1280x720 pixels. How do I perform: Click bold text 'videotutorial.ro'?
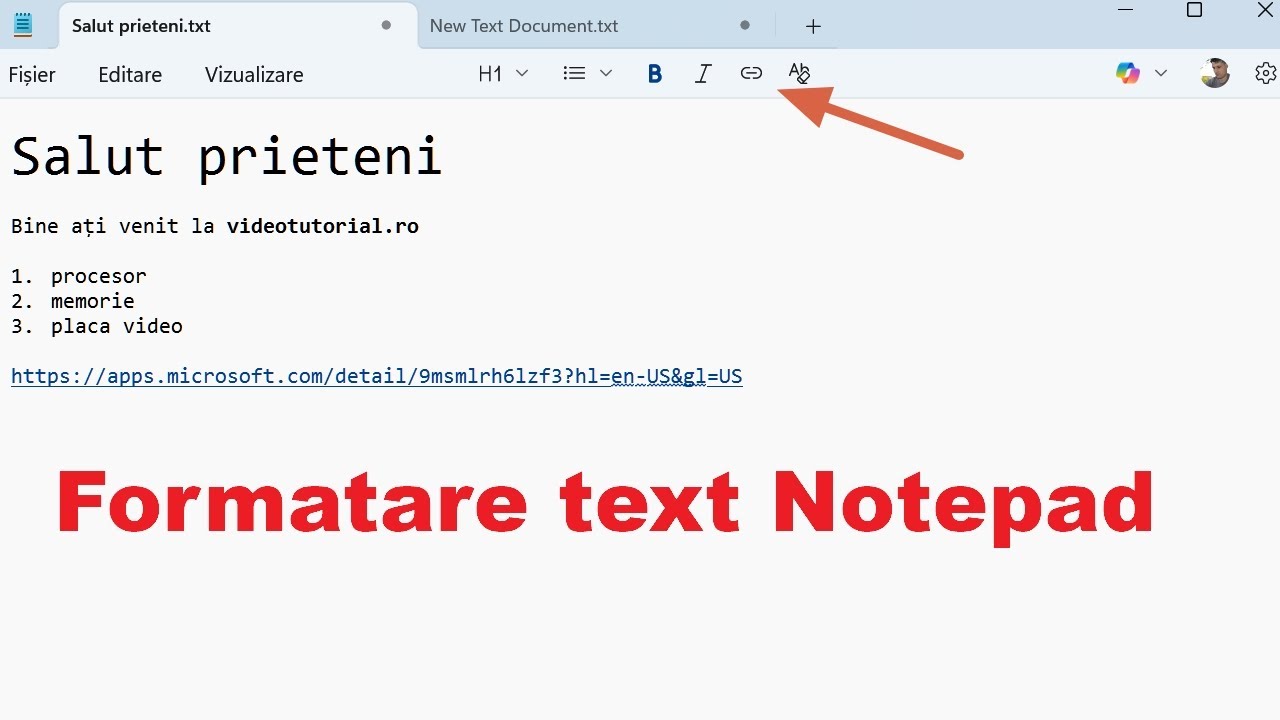point(323,226)
